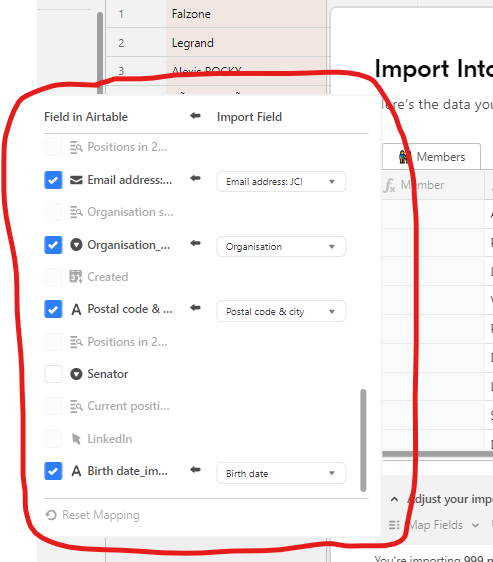
Task: Click the Organisation single-select field icon
Action: pos(76,245)
